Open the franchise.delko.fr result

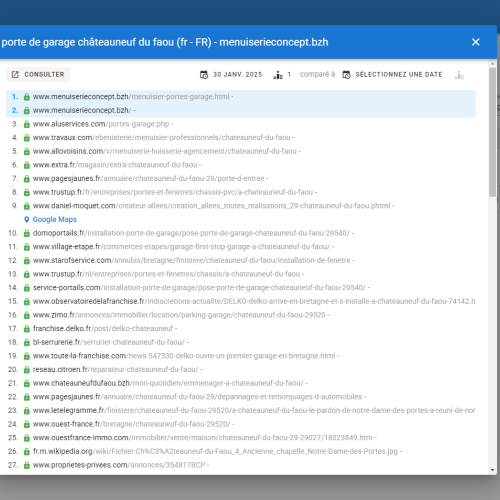click(x=103, y=329)
